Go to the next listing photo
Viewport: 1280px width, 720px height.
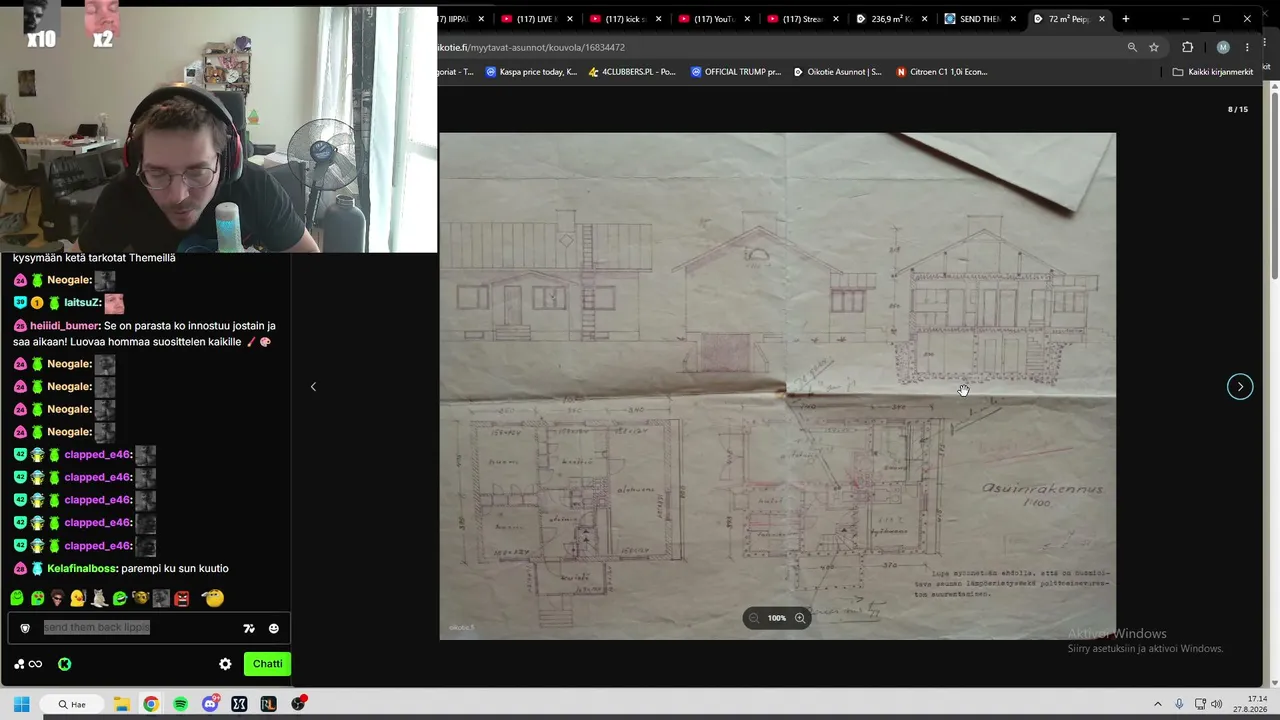coord(1240,387)
